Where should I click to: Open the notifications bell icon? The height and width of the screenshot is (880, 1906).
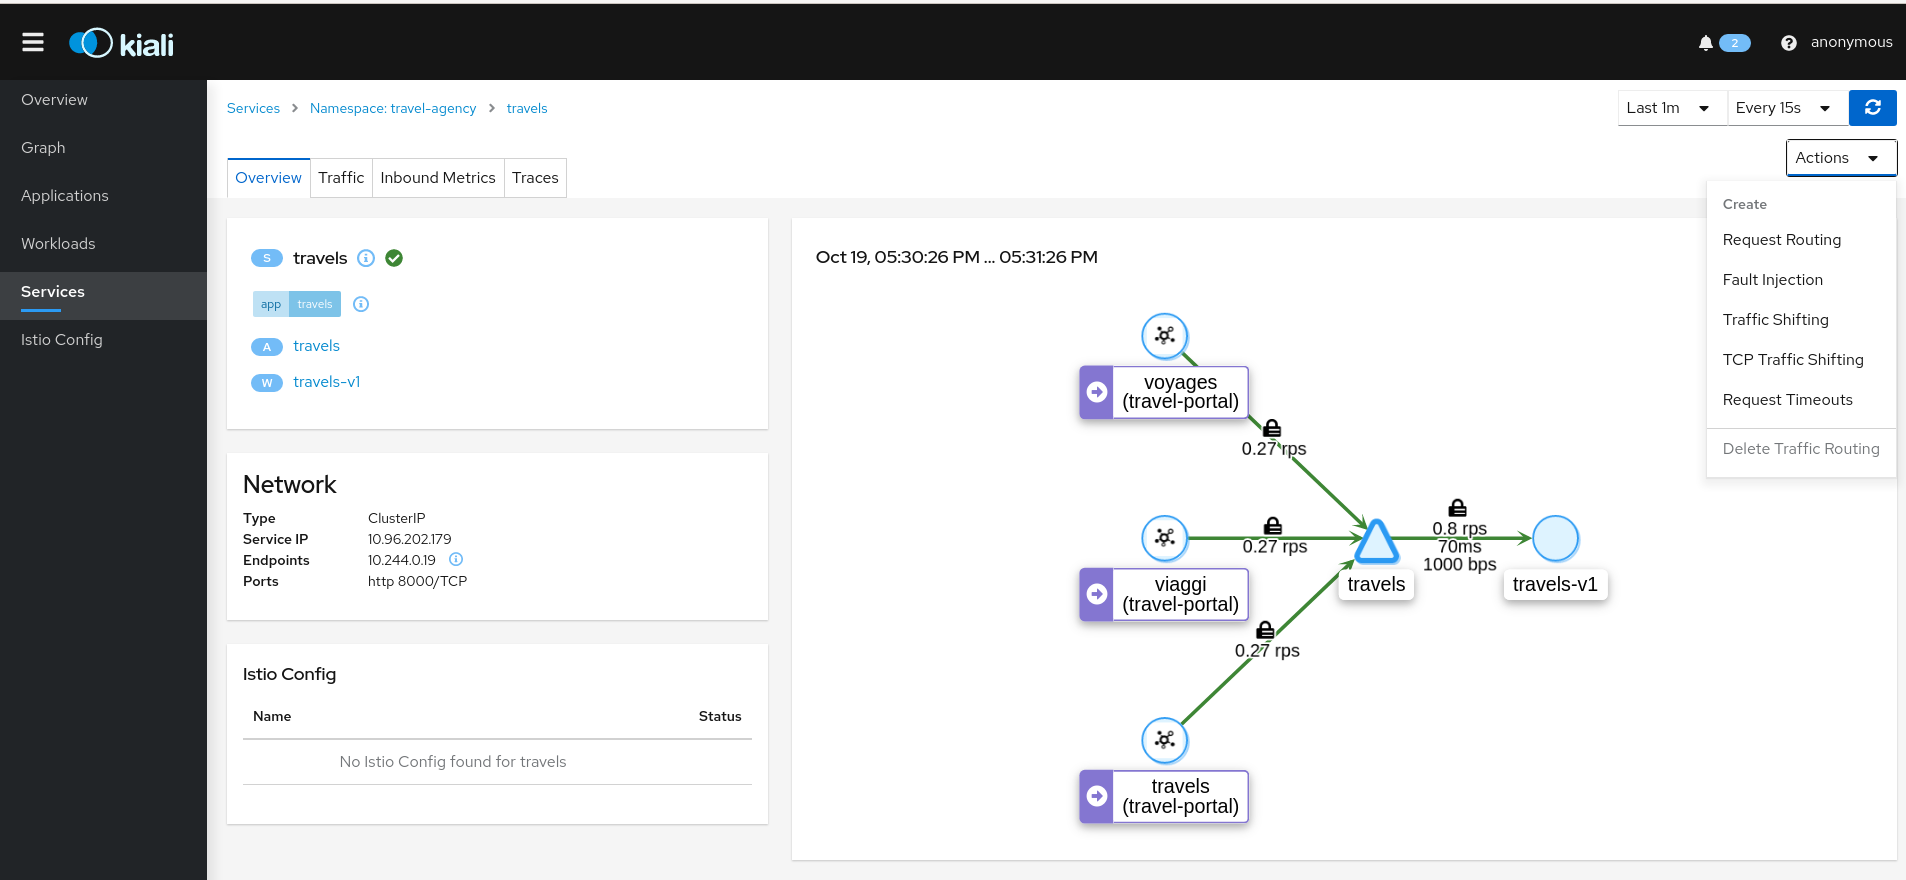click(1706, 43)
